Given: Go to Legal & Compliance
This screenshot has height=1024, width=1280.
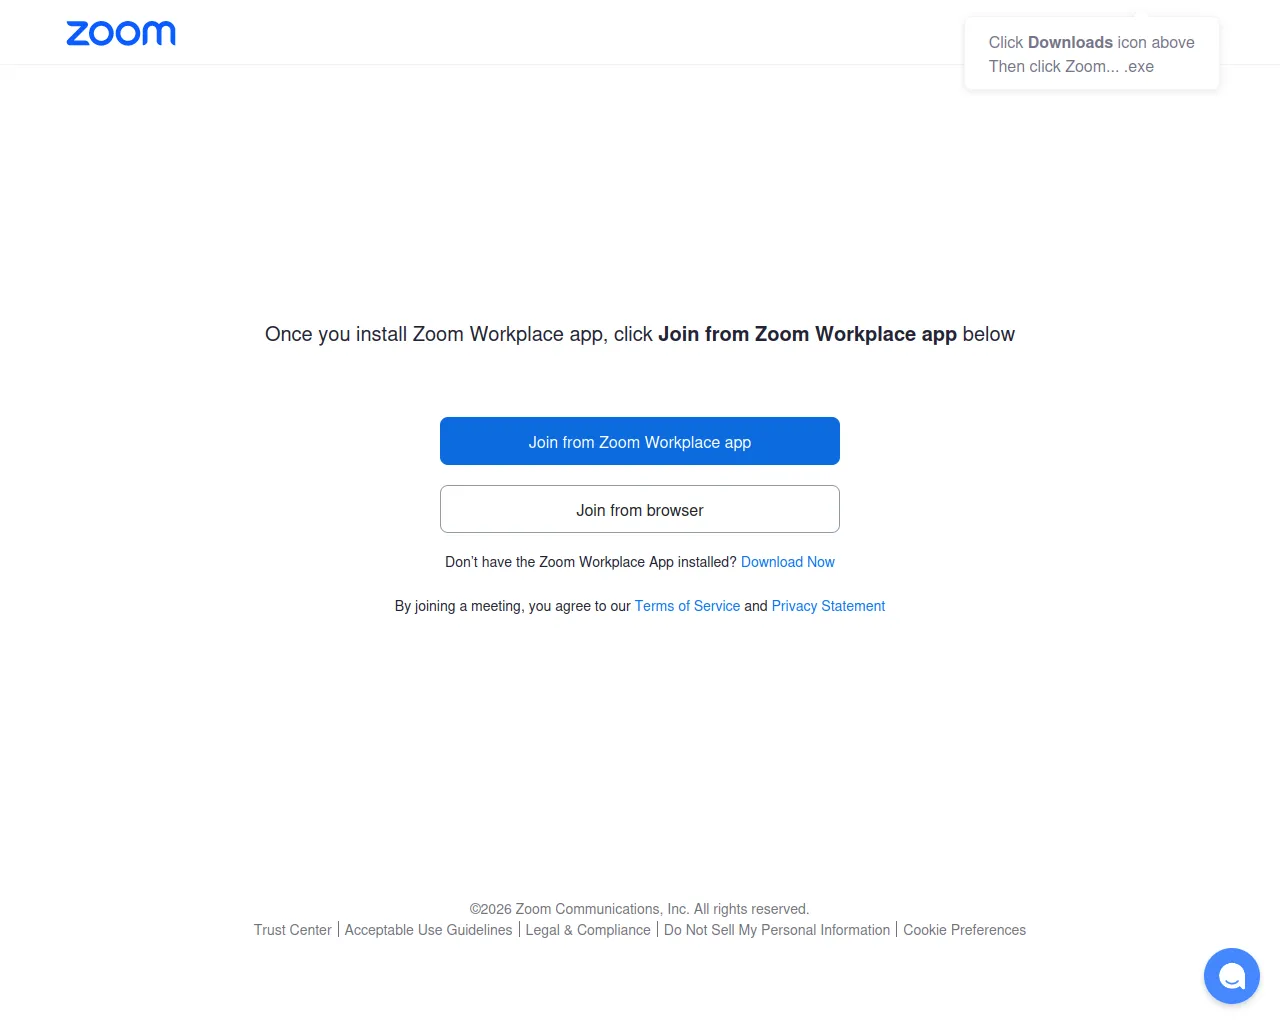Looking at the screenshot, I should (x=588, y=930).
